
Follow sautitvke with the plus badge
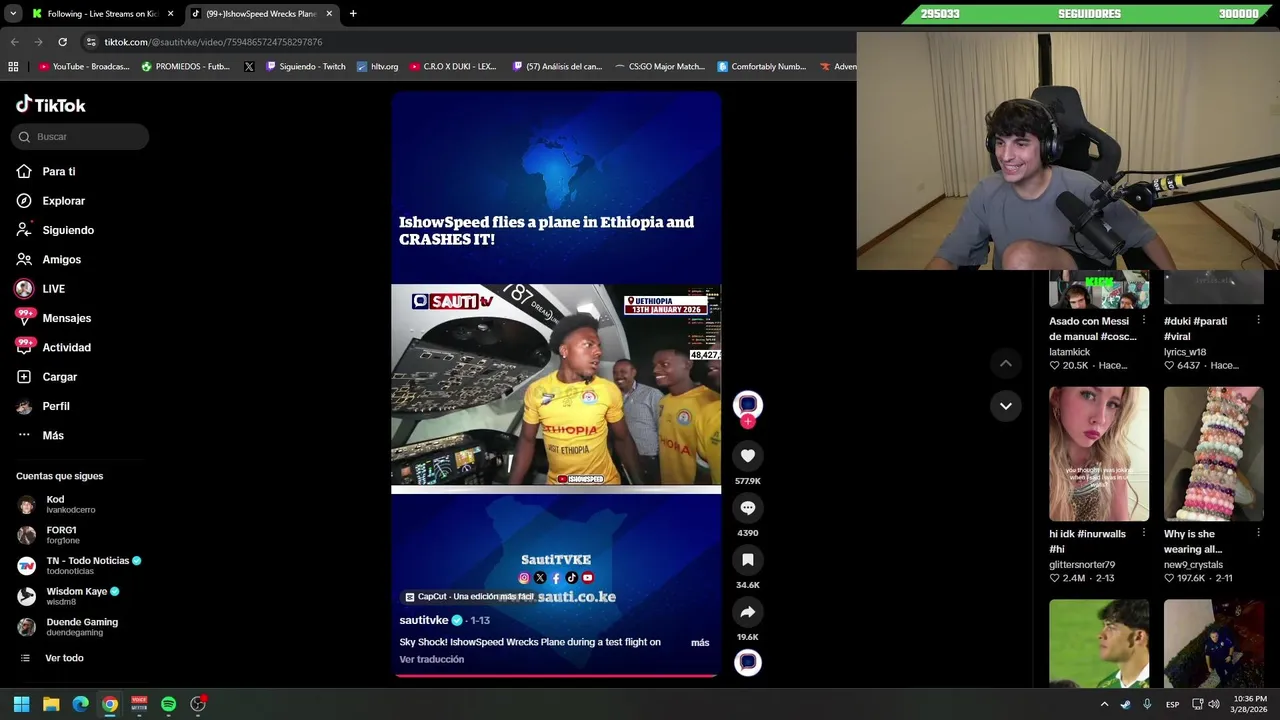click(x=747, y=422)
